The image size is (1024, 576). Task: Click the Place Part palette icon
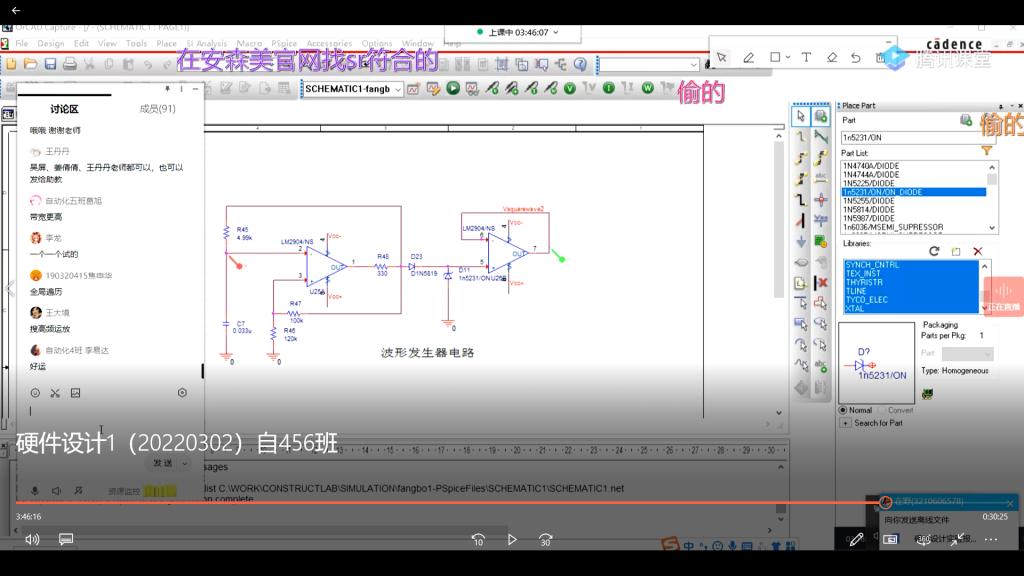coord(821,116)
